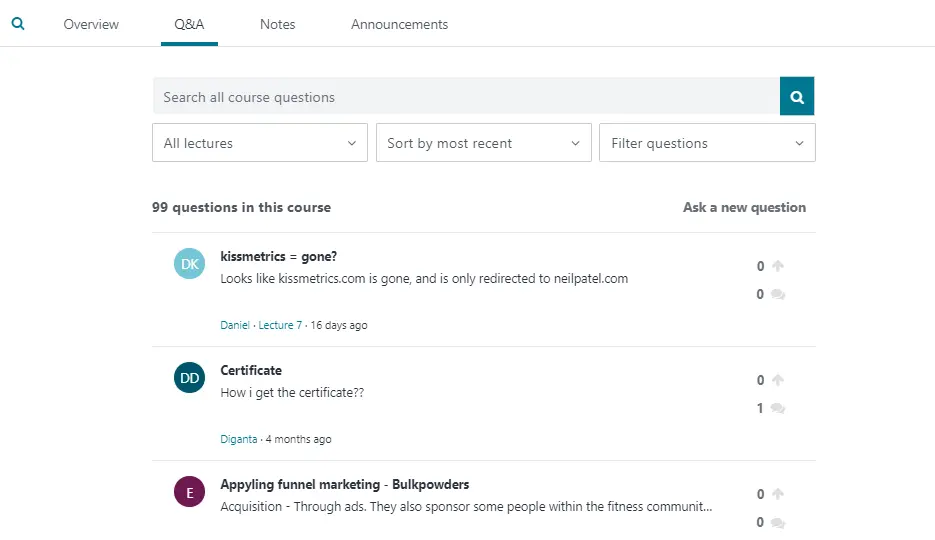This screenshot has height=540, width=935.
Task: Click the magnifier icon beside Overview tab
Action: (x=17, y=24)
